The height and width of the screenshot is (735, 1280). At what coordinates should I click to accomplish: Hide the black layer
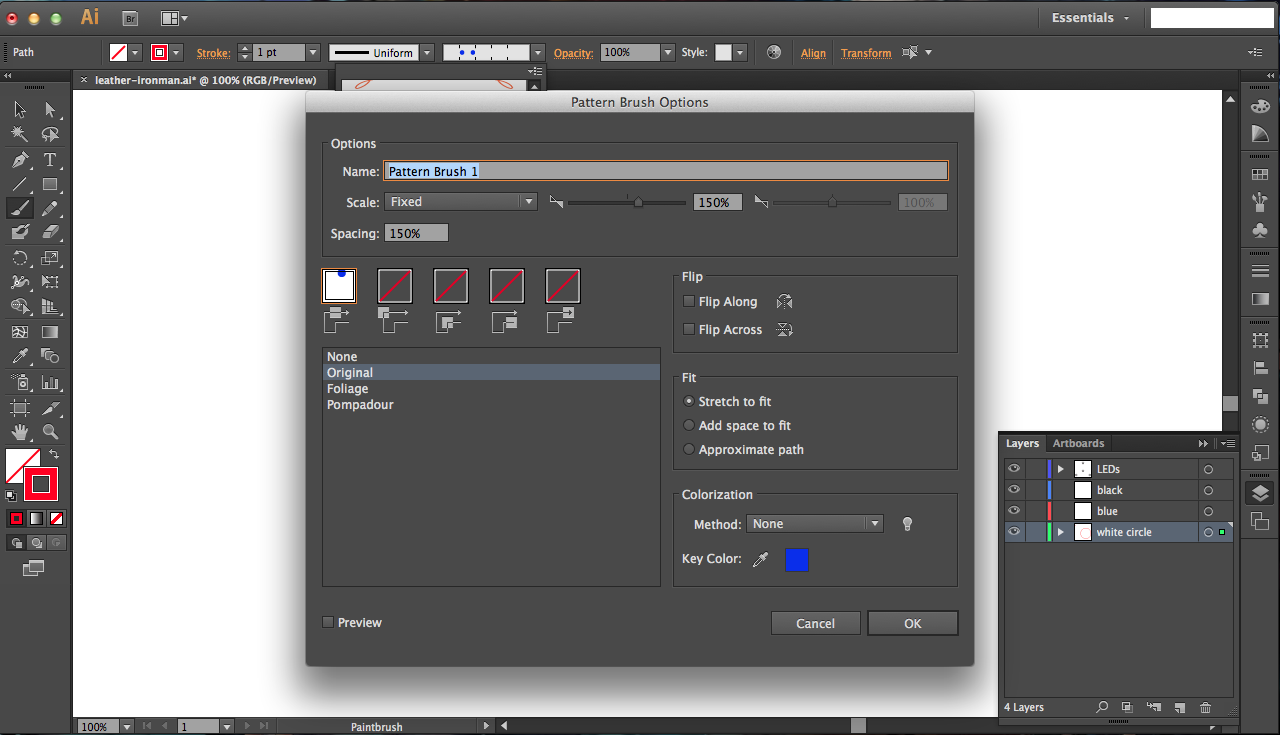coord(1014,490)
